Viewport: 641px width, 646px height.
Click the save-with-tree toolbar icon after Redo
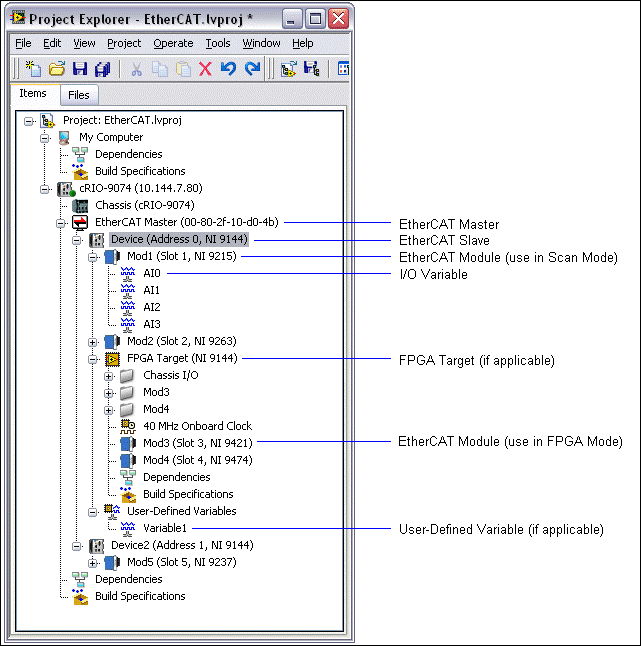(x=311, y=68)
